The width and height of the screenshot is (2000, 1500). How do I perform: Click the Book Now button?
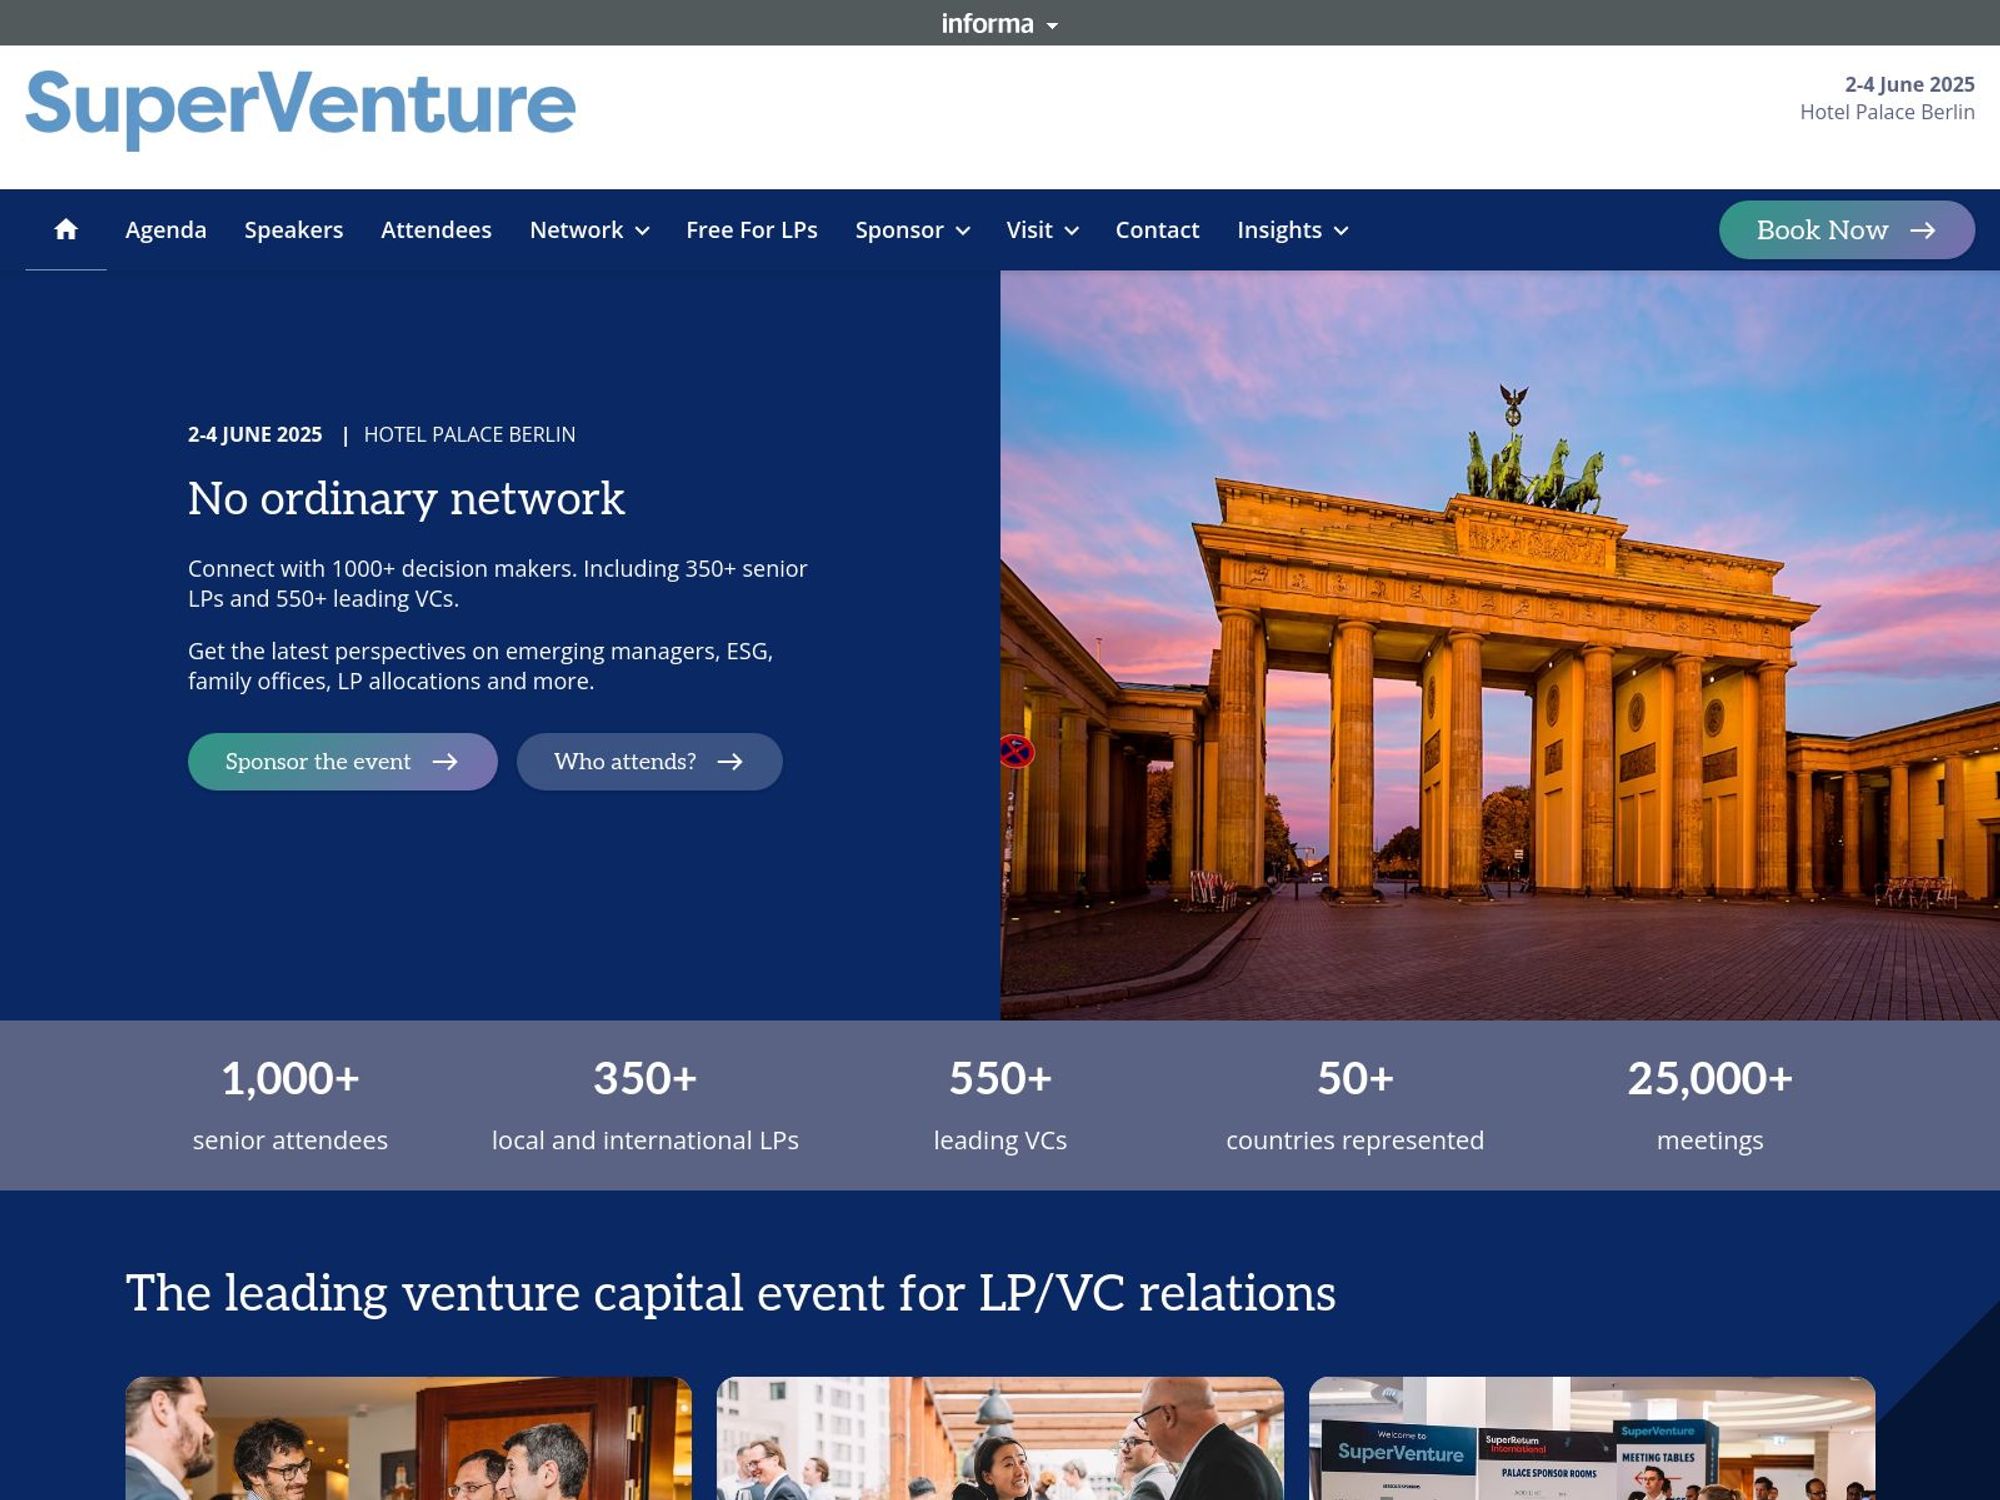[1846, 230]
